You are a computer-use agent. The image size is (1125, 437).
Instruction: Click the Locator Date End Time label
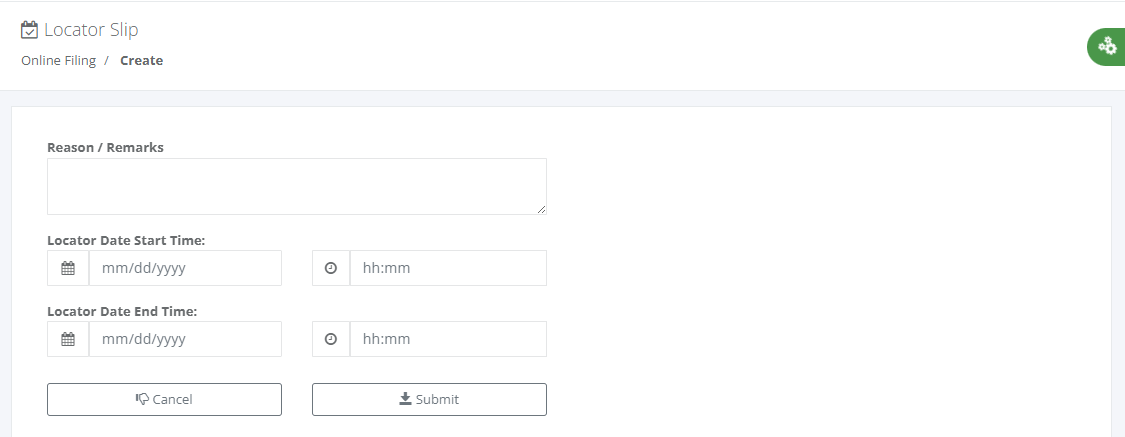coord(122,311)
